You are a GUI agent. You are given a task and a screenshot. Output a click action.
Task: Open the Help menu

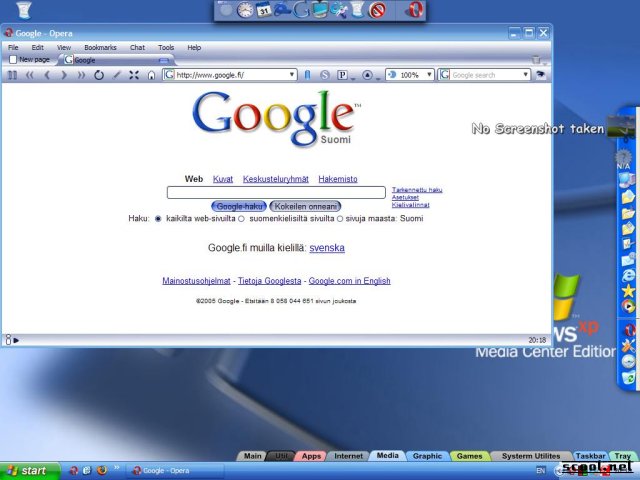[194, 47]
